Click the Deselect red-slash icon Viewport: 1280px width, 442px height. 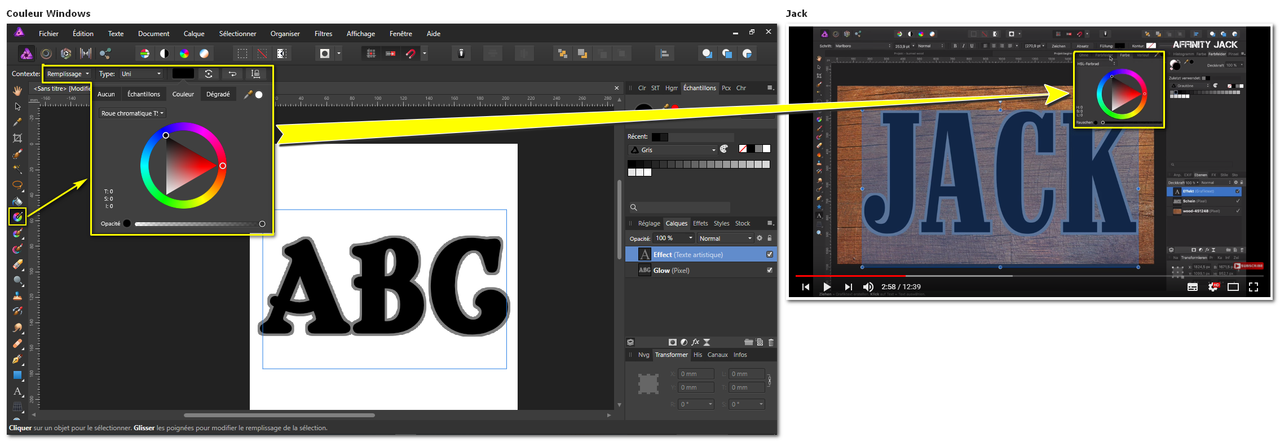point(262,53)
